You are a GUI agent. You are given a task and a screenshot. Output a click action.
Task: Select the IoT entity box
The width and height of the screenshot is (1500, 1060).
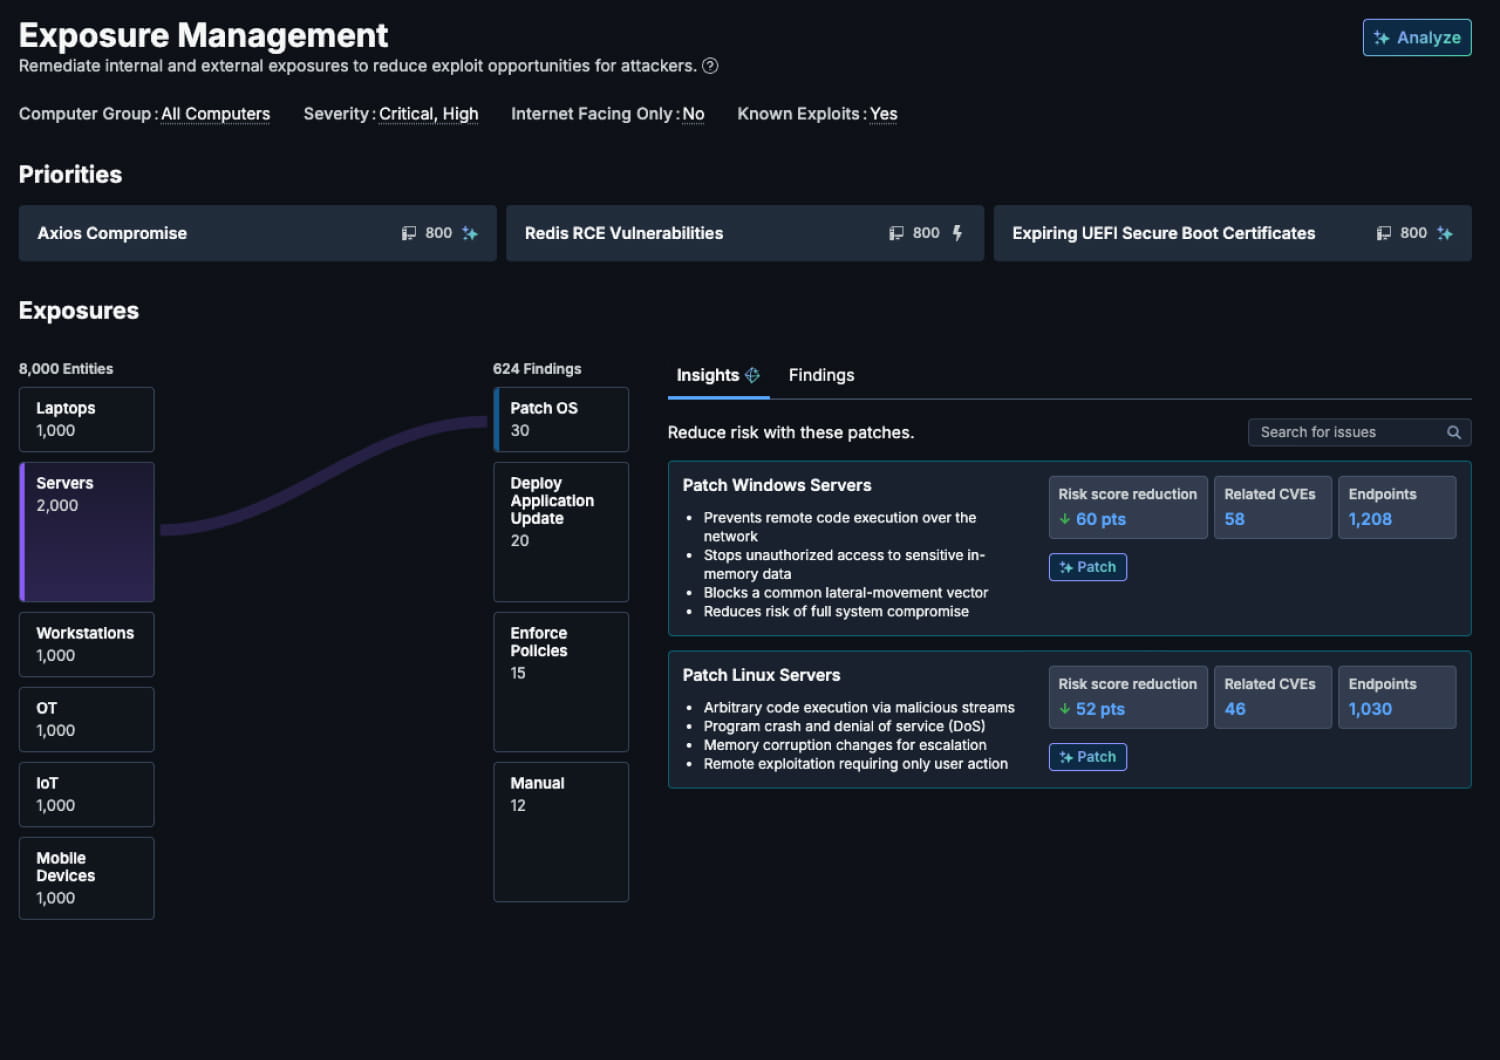point(87,794)
